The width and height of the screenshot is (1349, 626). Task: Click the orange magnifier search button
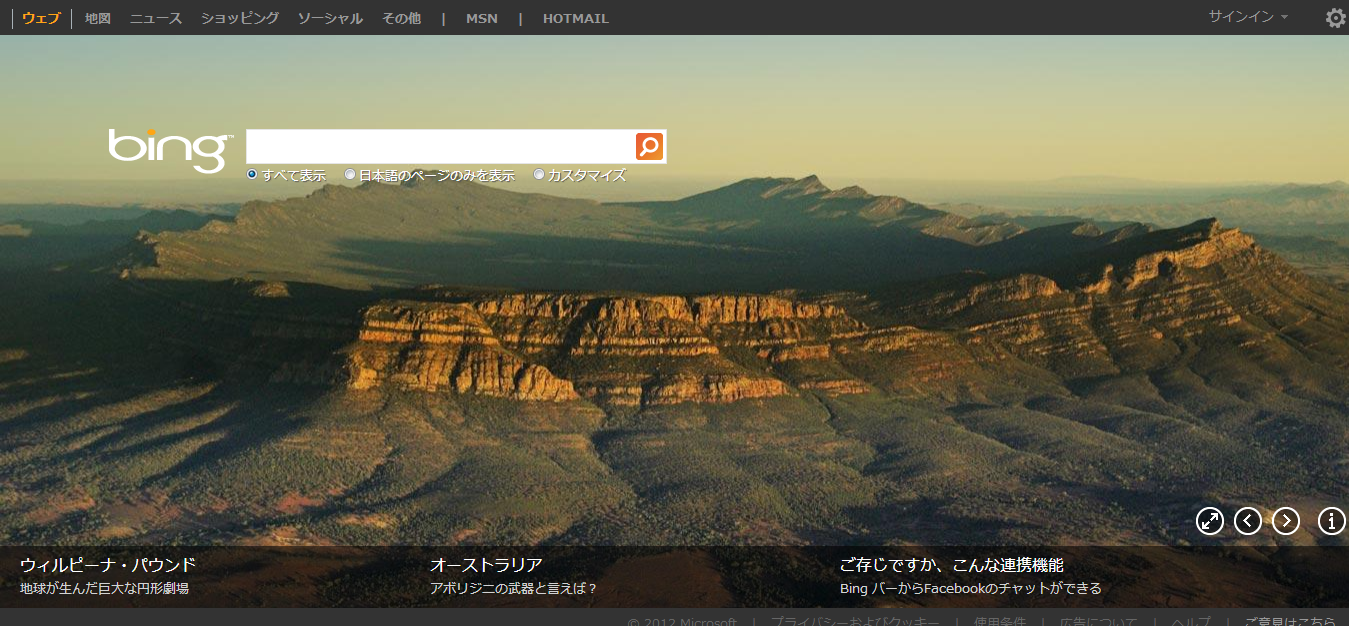[649, 146]
